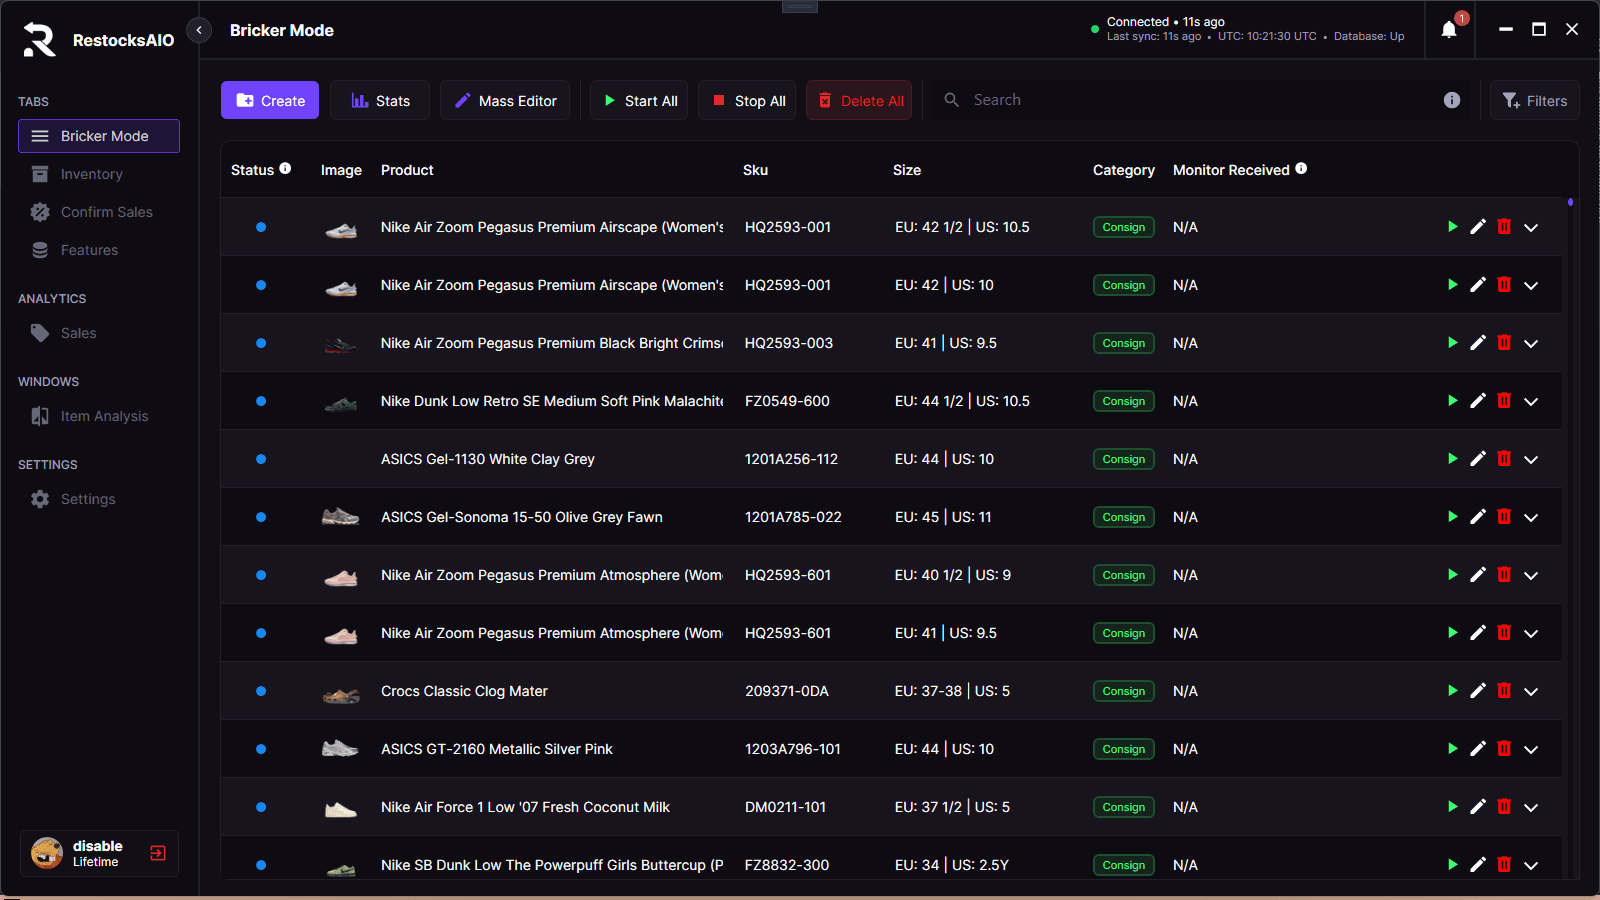Open the Stats view
Screen dimensions: 1600x900
[380, 100]
